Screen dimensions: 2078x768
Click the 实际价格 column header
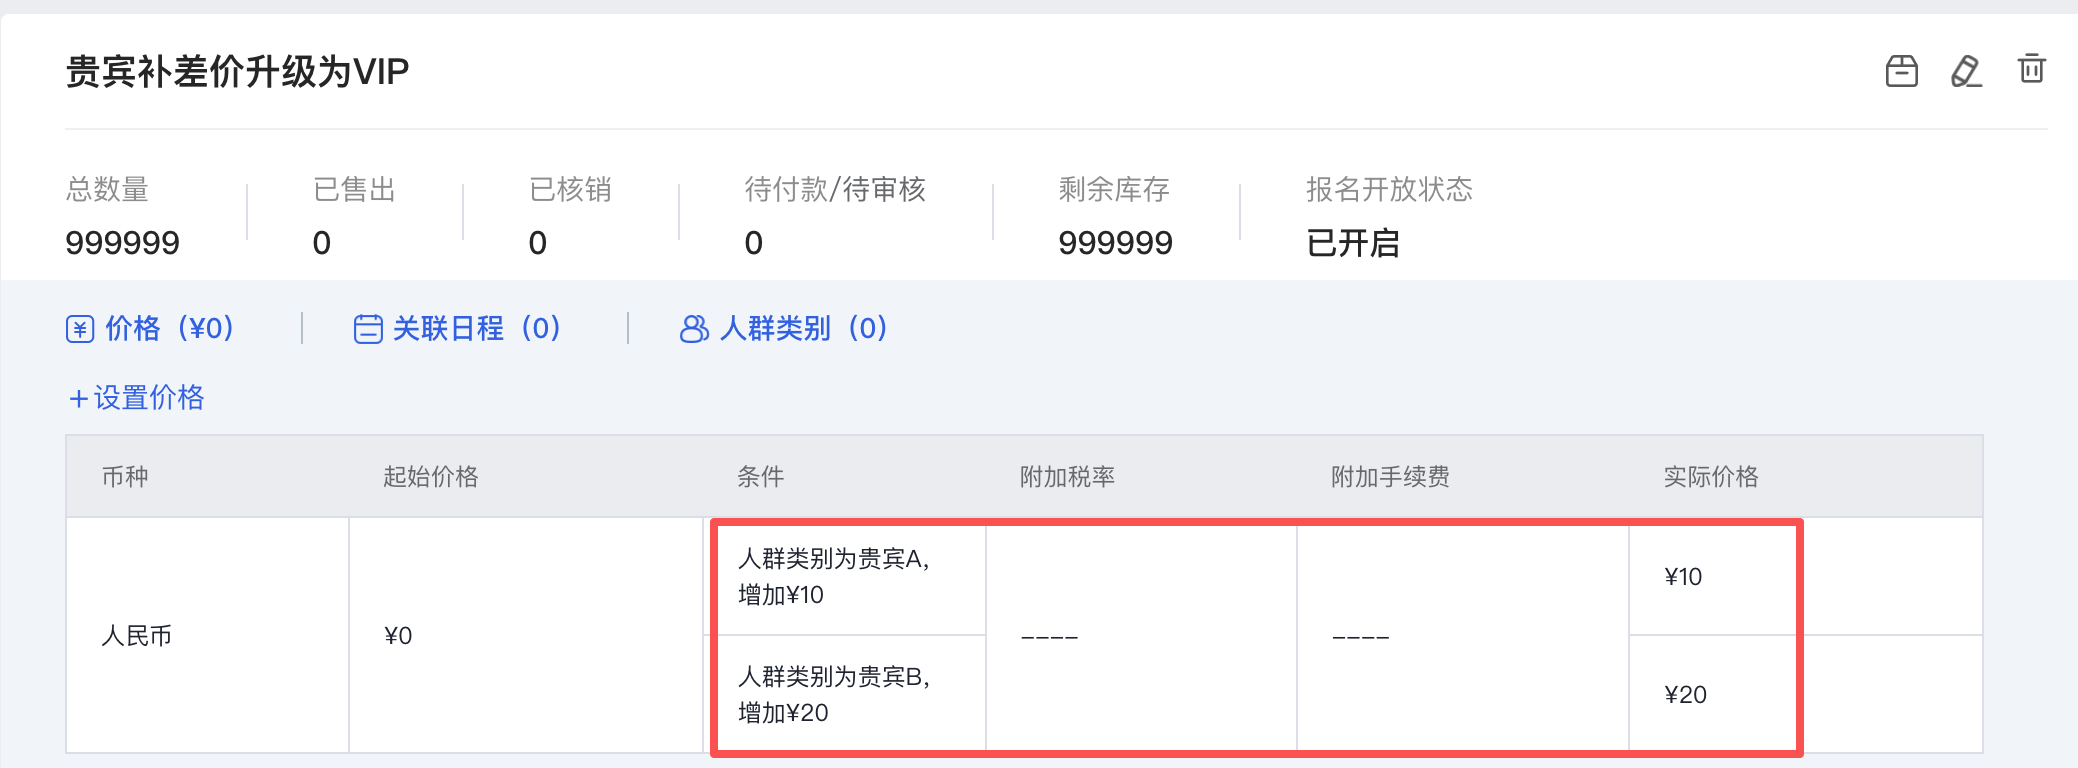tap(1710, 477)
